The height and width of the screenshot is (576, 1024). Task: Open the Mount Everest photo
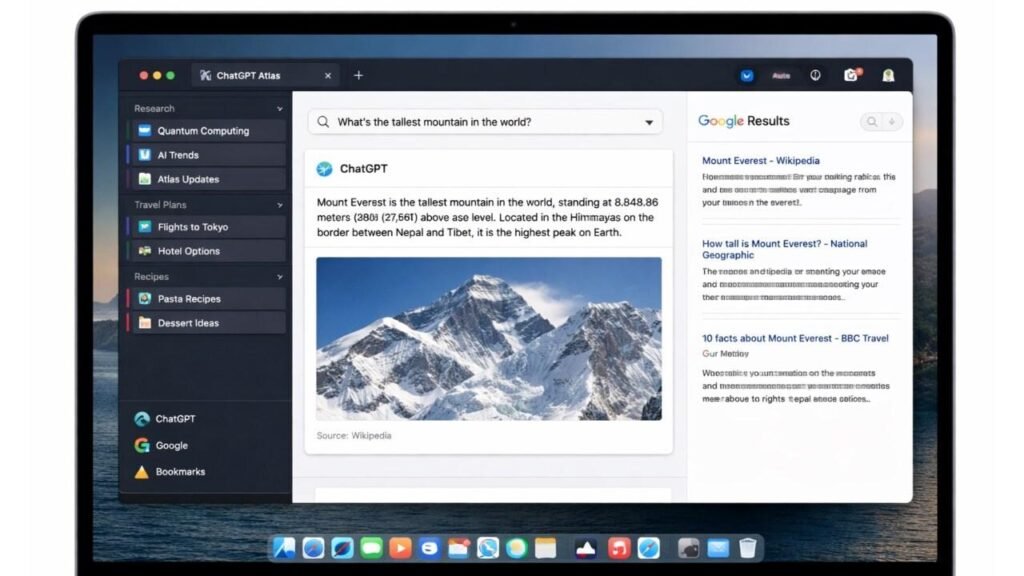pos(488,338)
